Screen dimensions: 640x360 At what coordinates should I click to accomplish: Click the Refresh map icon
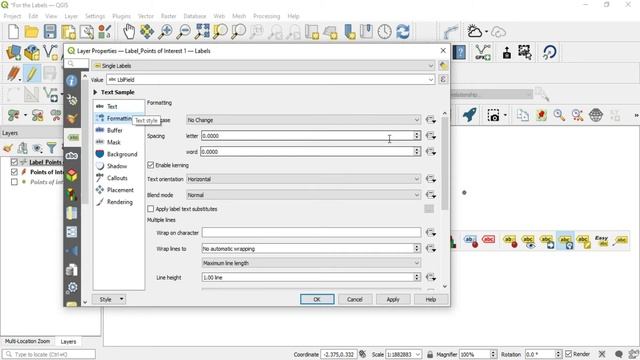pos(403,31)
